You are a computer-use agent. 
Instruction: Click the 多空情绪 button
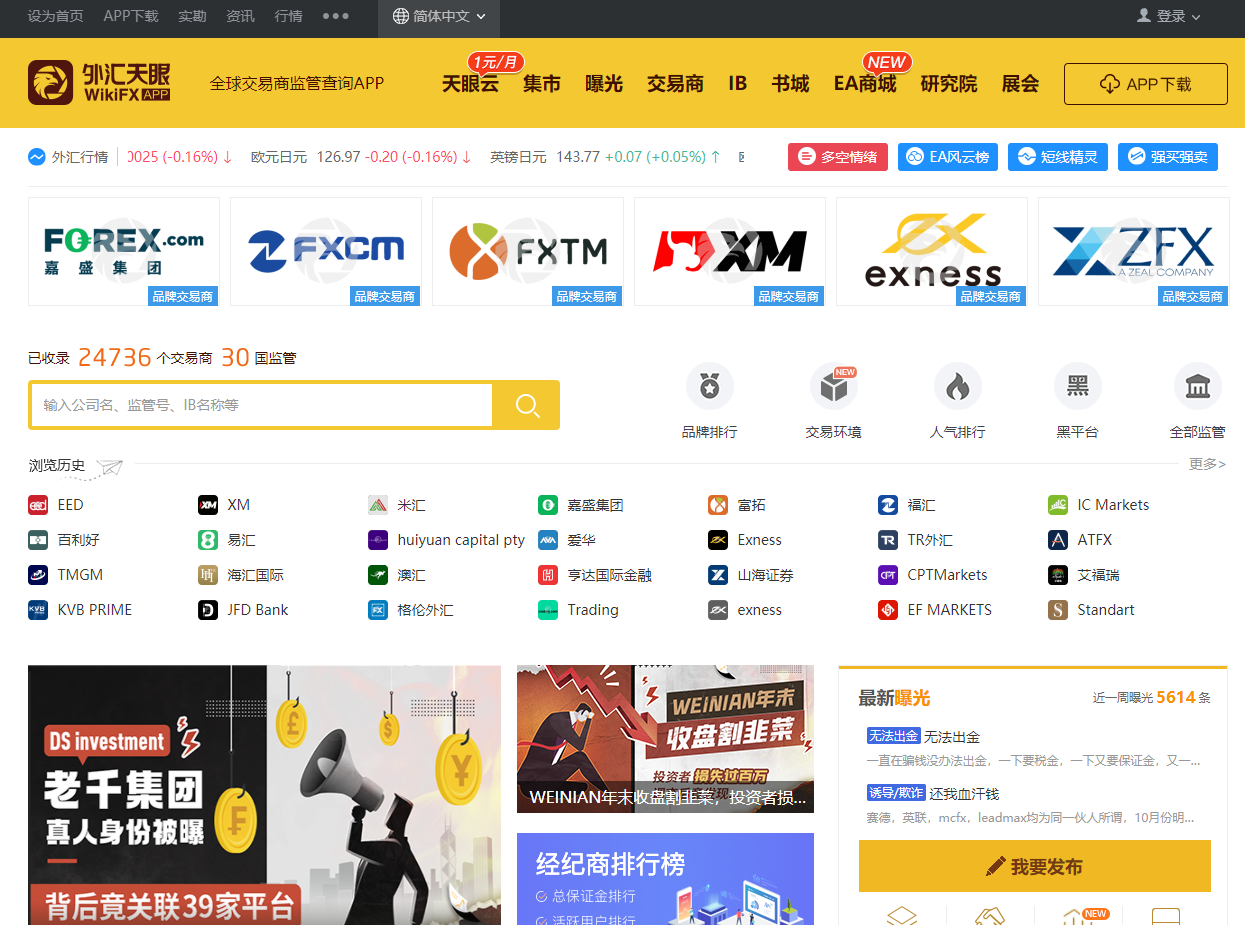click(838, 157)
